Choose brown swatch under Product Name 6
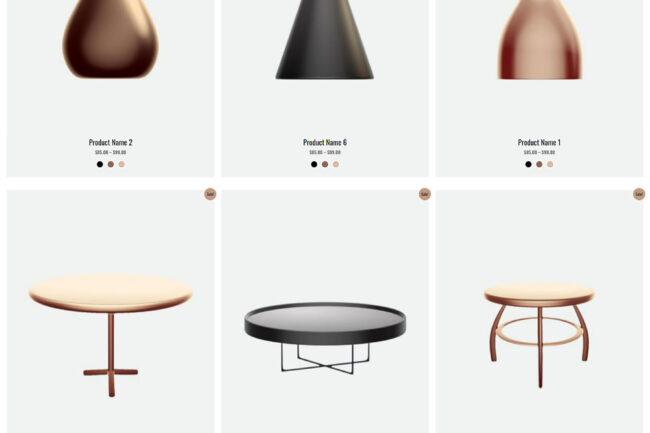Screen dimensions: 650x433 (x=325, y=164)
